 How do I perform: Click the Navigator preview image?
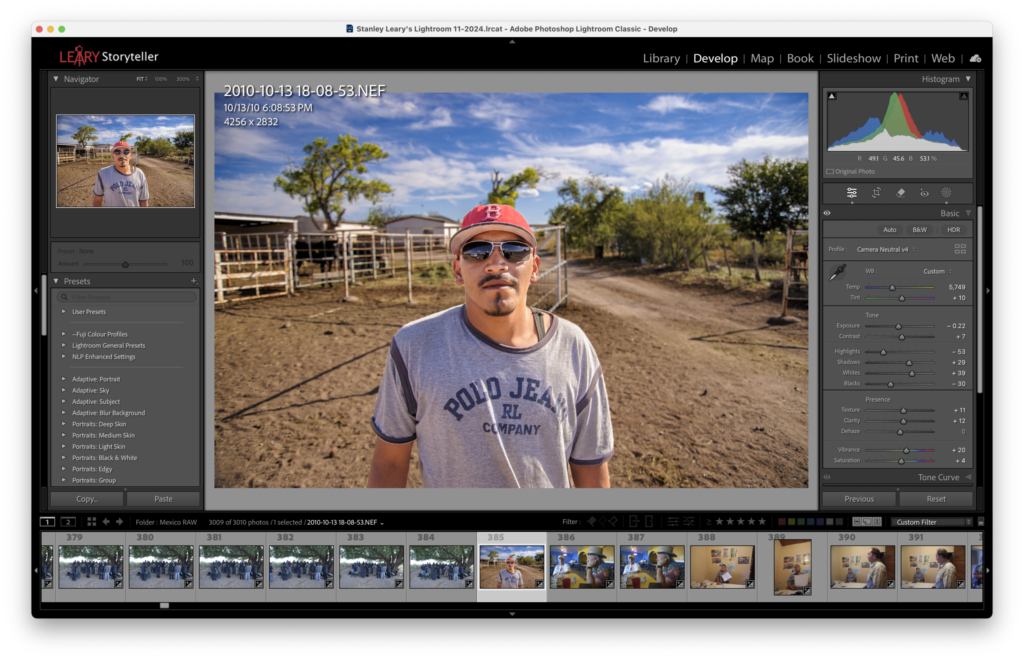tap(125, 161)
